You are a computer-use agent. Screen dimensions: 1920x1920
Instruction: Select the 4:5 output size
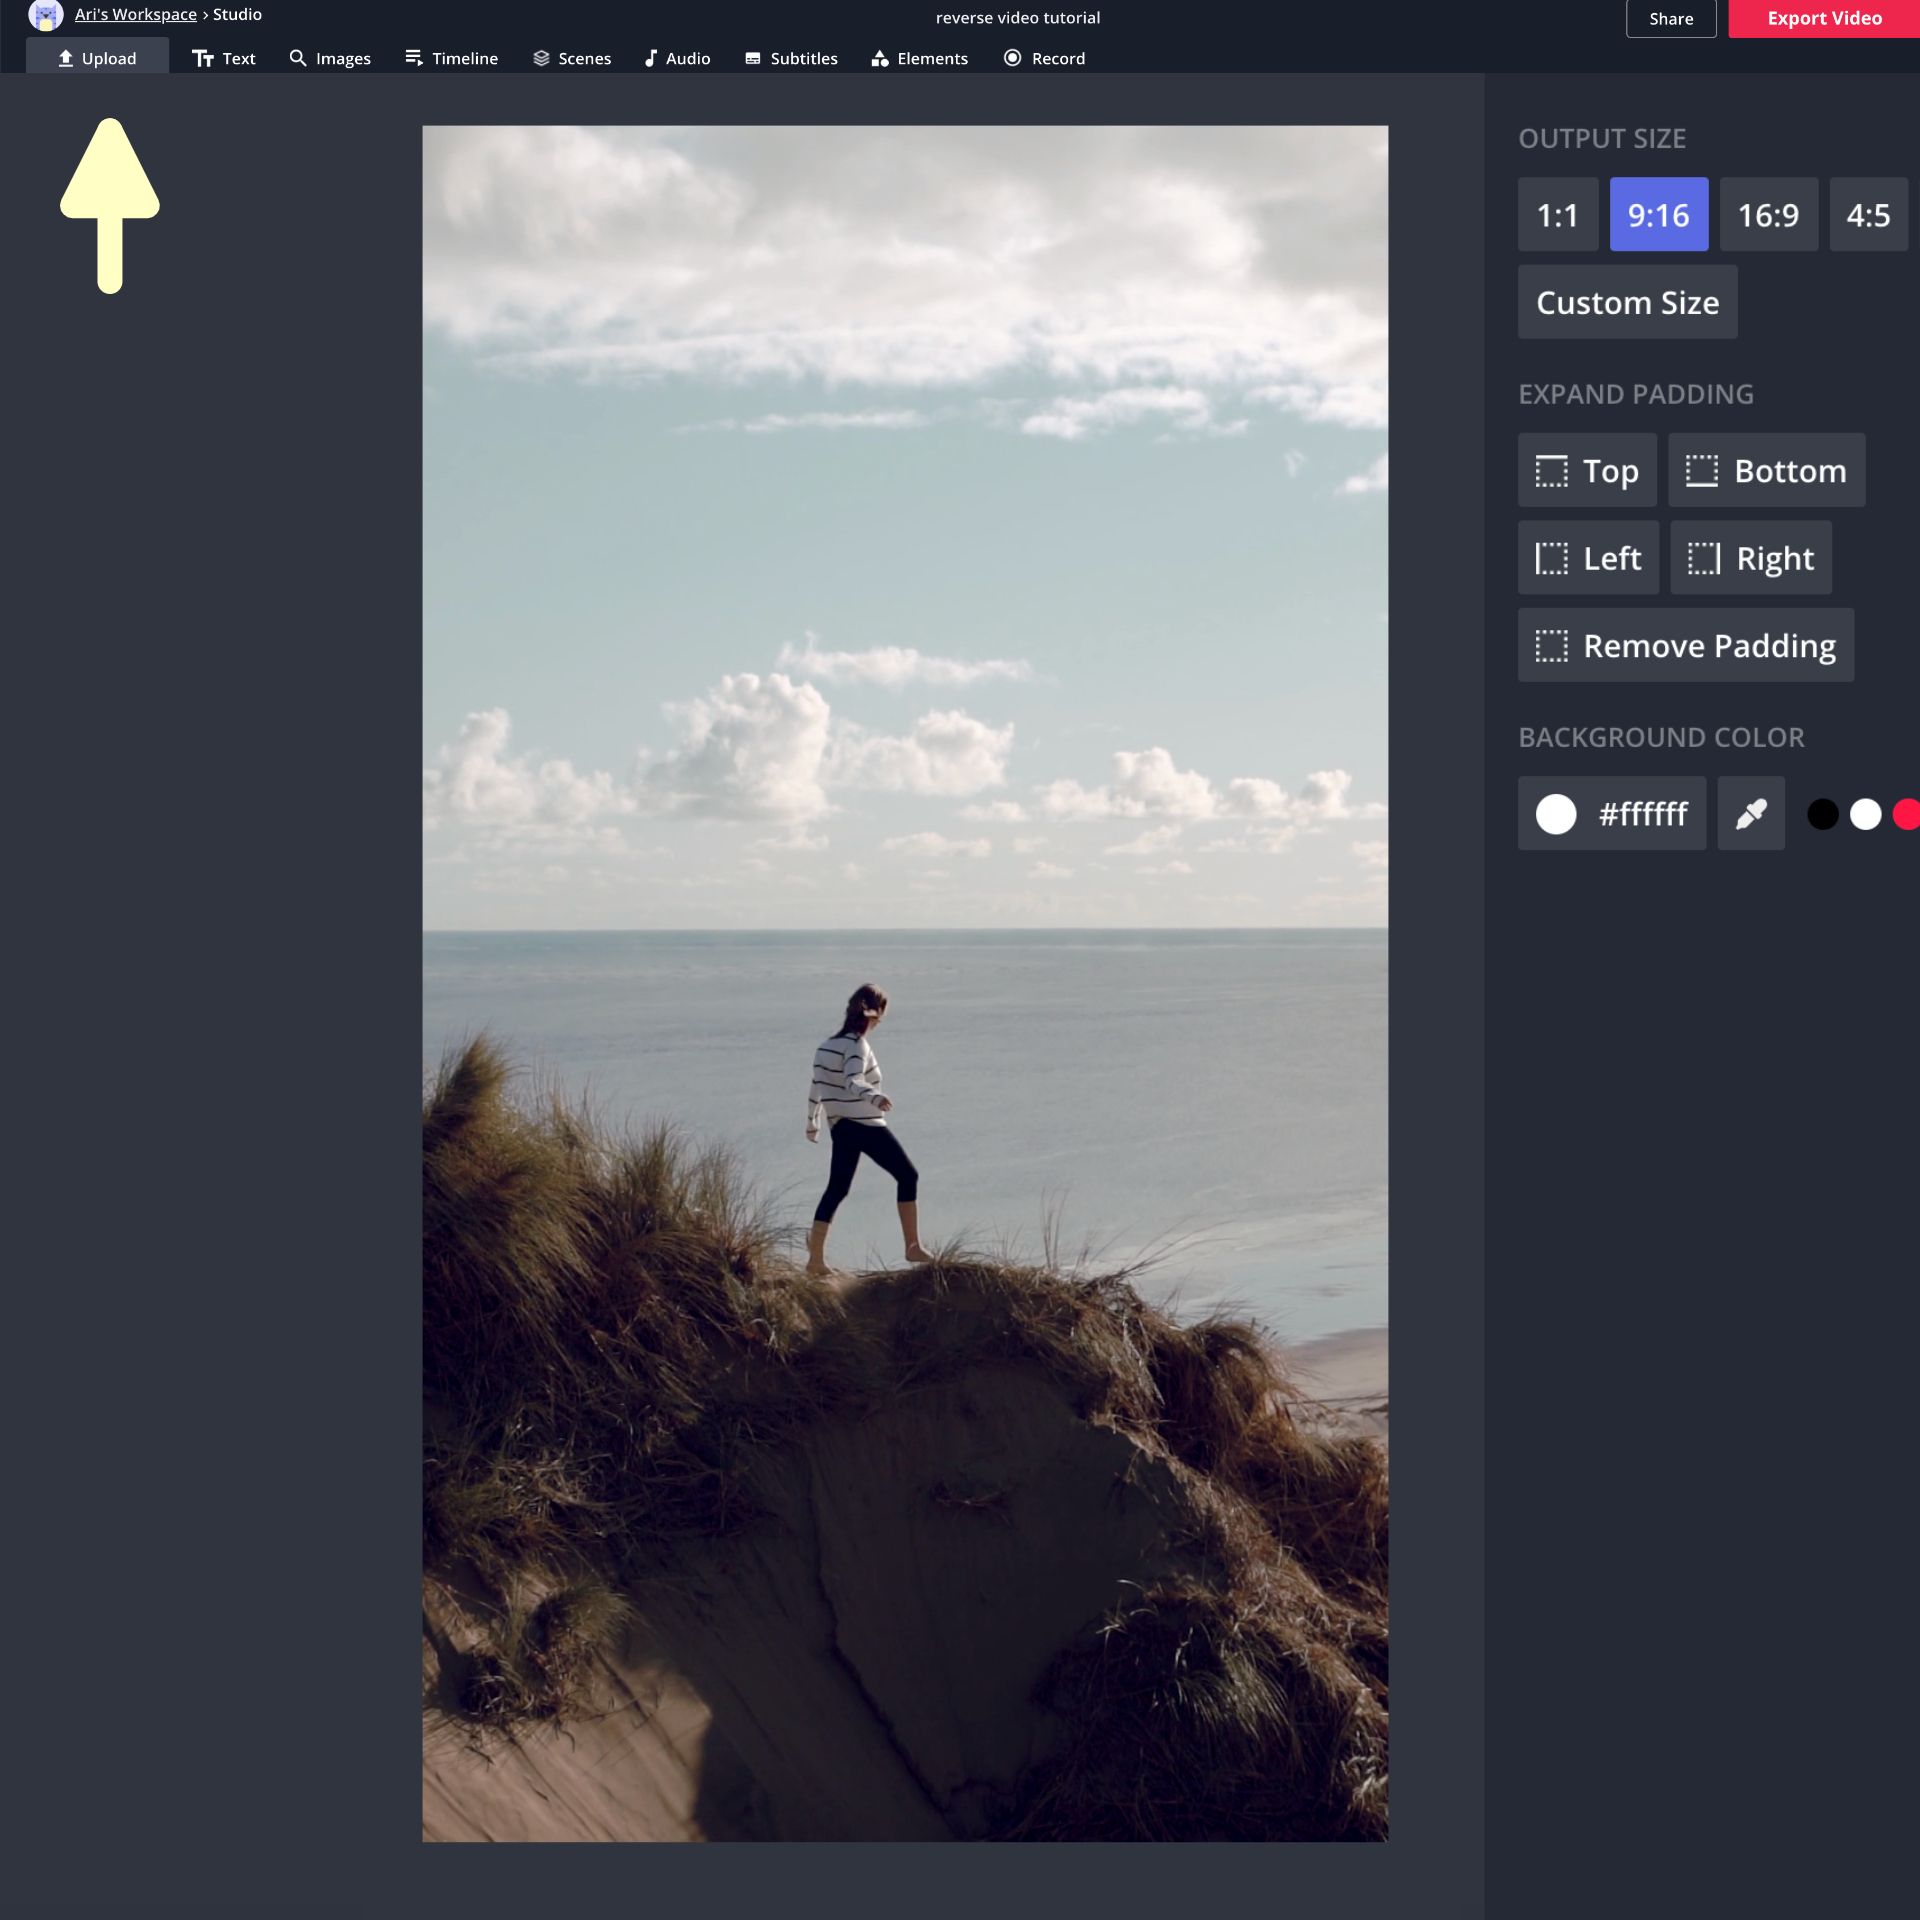(x=1867, y=215)
